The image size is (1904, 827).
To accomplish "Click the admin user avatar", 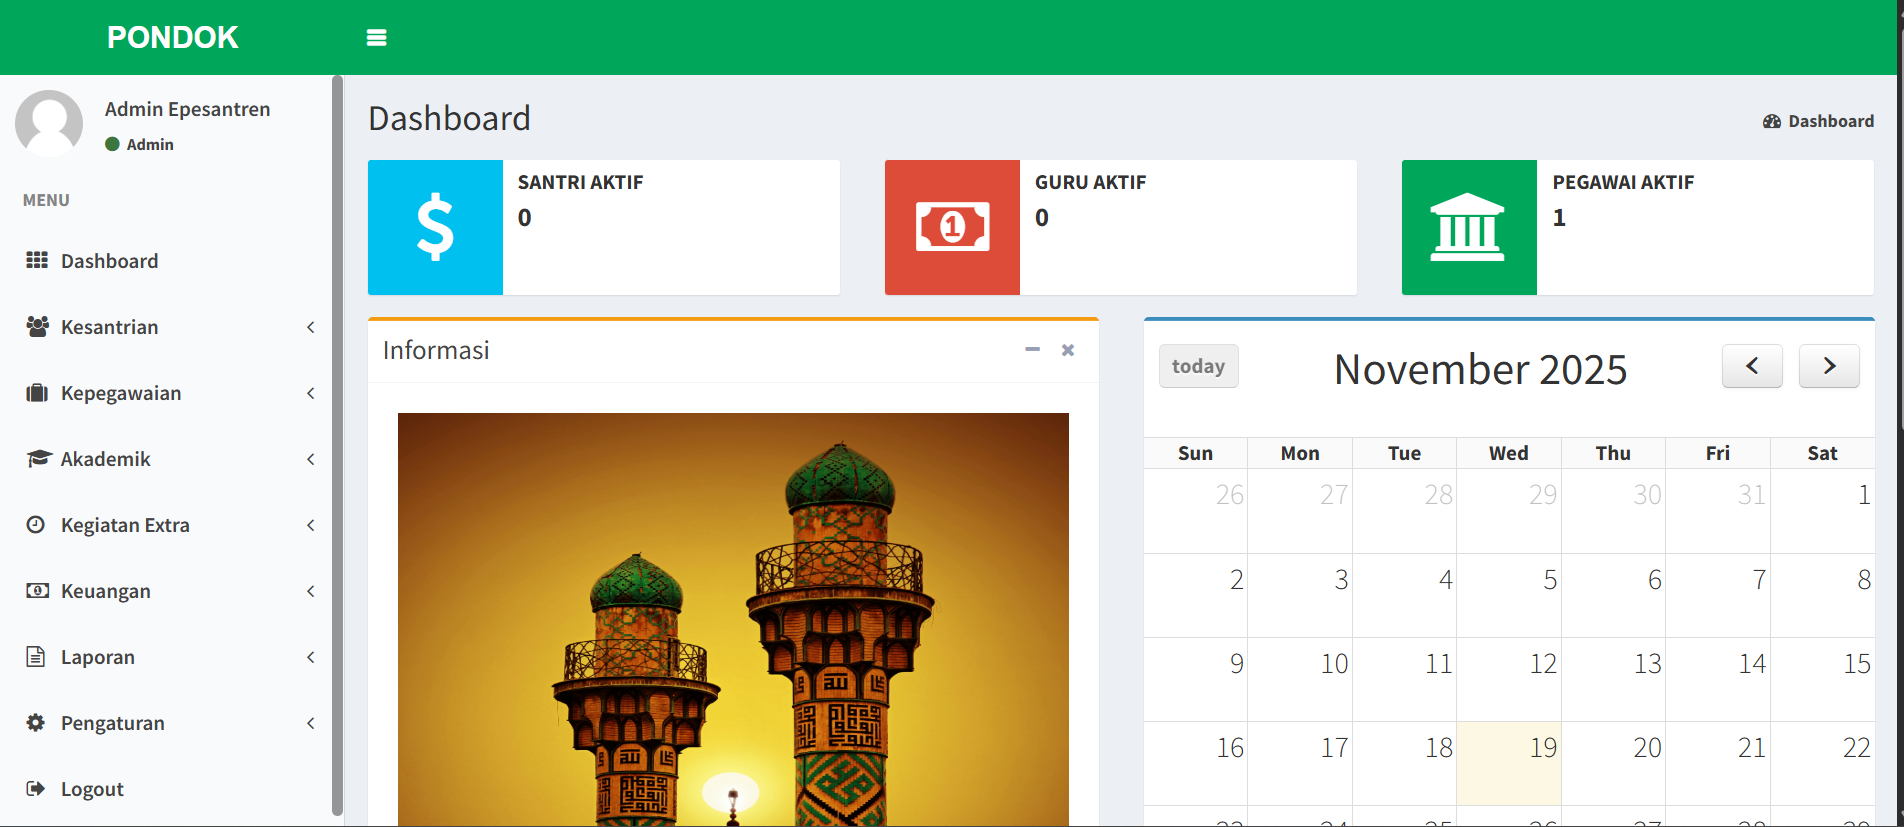I will click(x=49, y=123).
